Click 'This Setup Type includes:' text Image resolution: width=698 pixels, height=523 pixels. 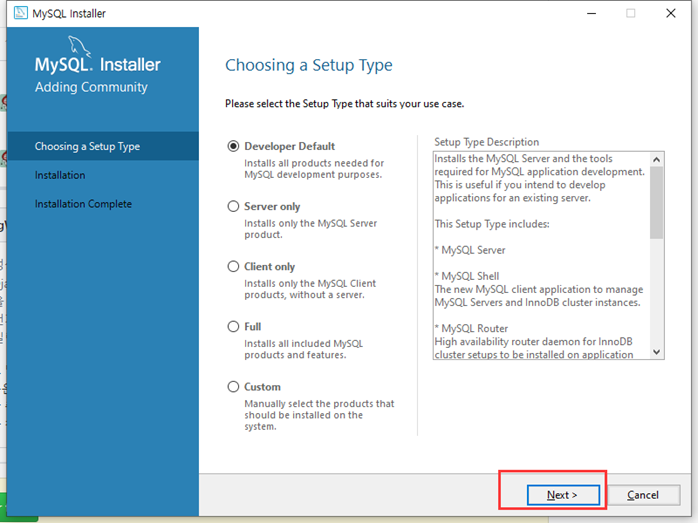[492, 224]
